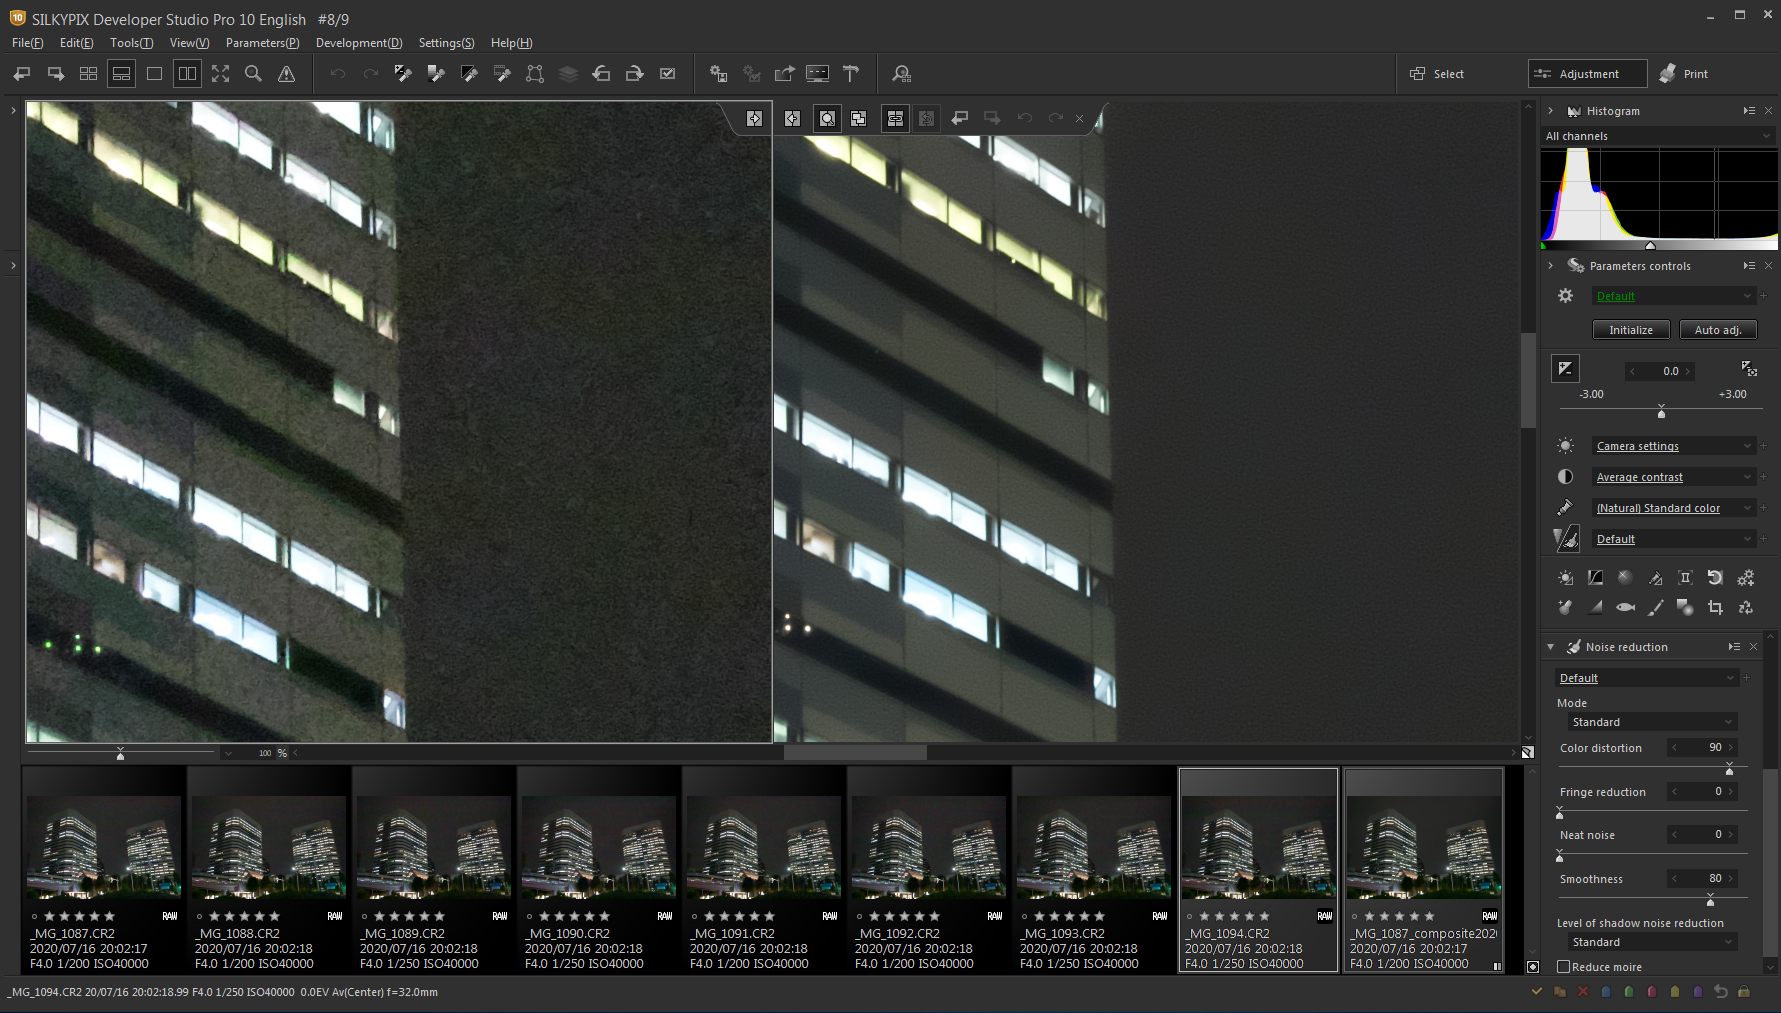Select the white balance eyedropper tool
This screenshot has width=1781, height=1013.
(403, 74)
